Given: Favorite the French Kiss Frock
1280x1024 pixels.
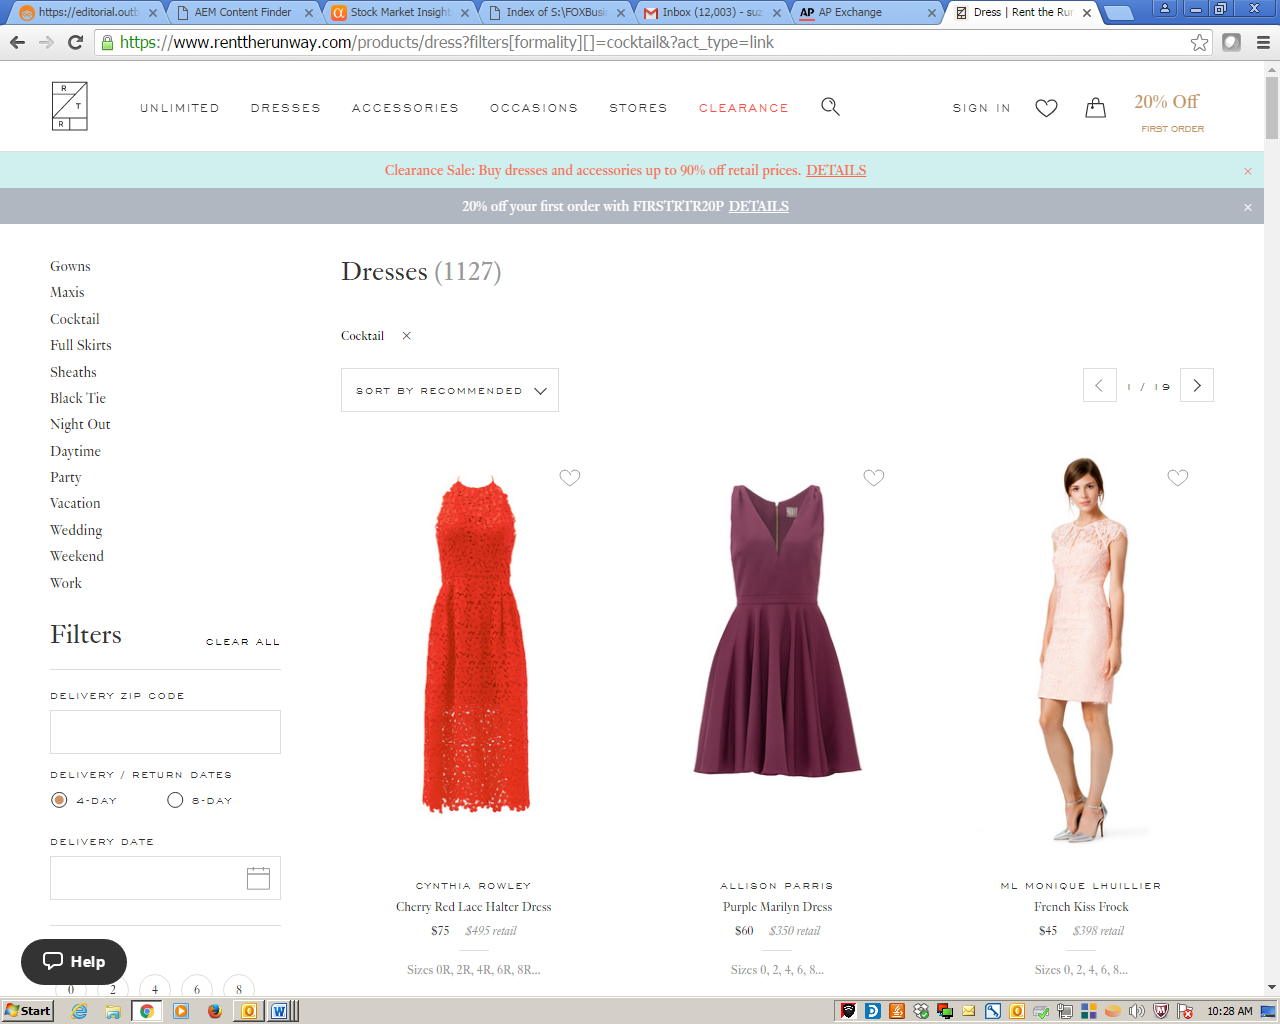Looking at the screenshot, I should pyautogui.click(x=1178, y=478).
